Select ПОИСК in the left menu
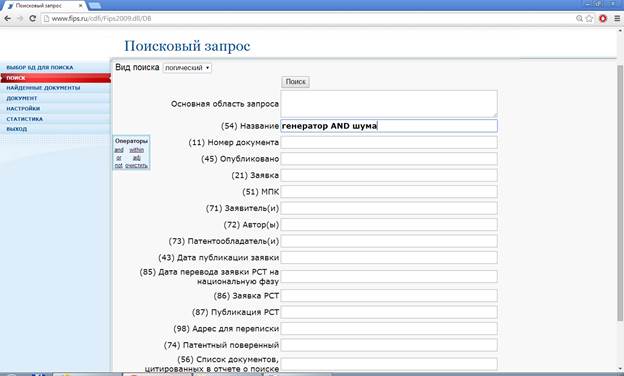 (x=55, y=78)
